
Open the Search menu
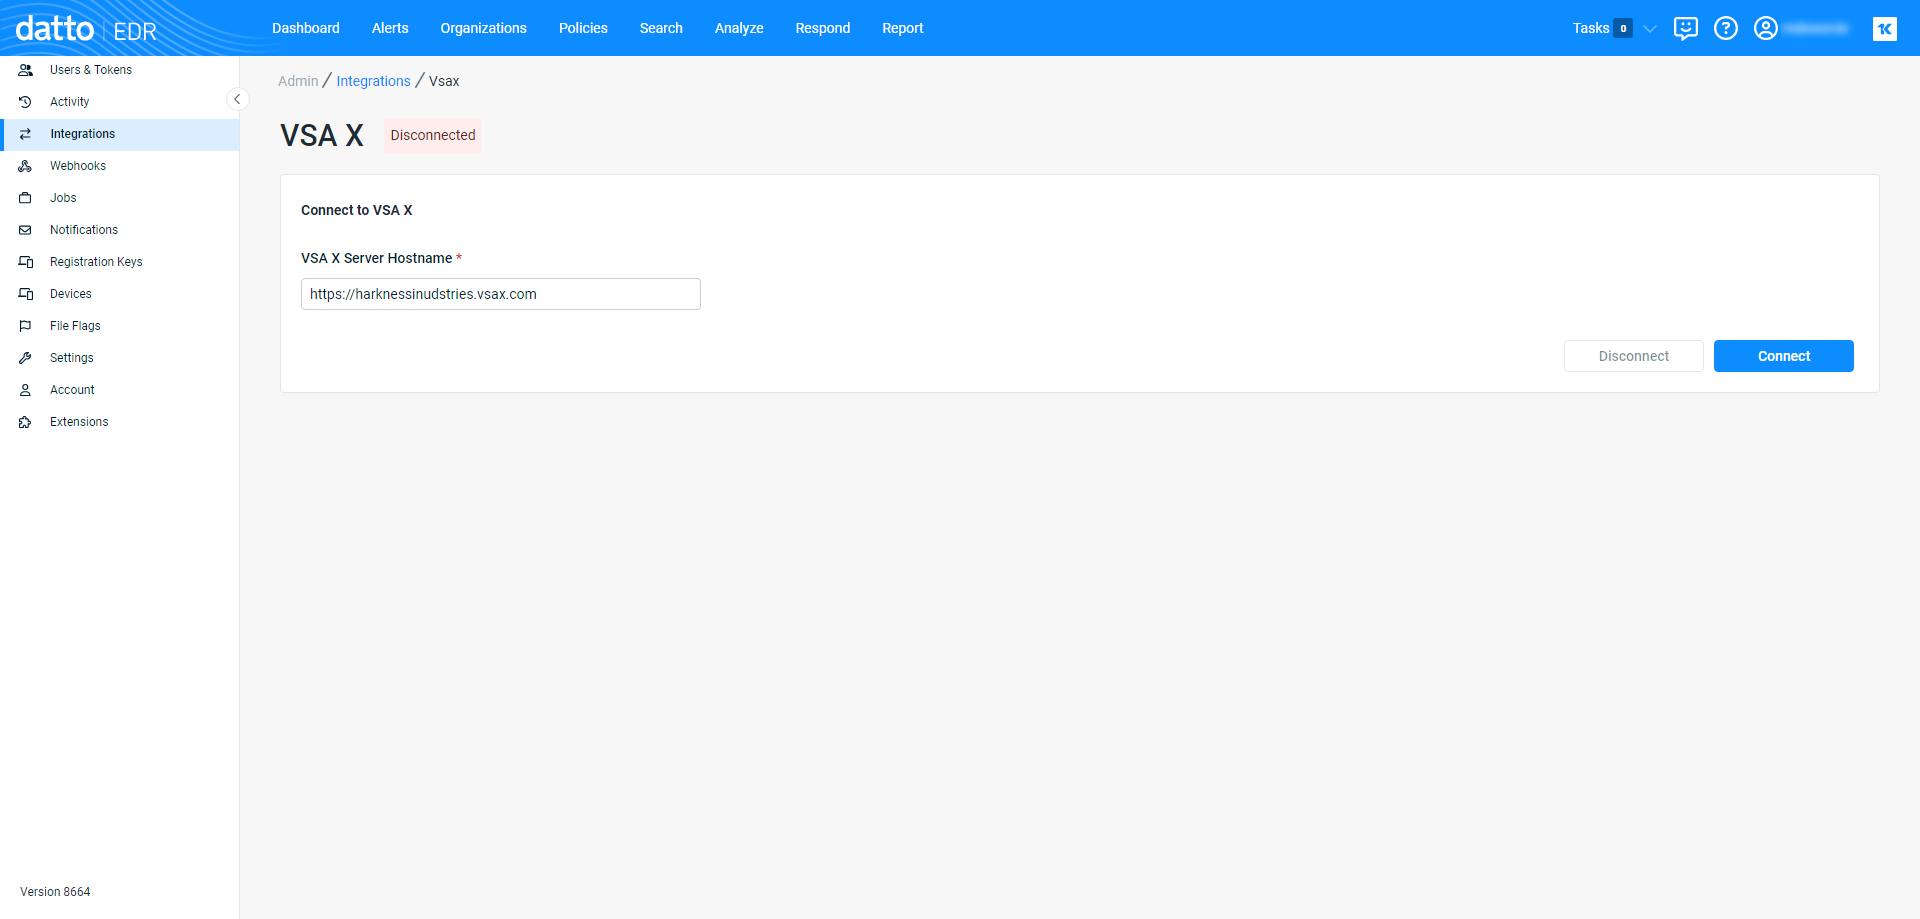click(x=661, y=28)
